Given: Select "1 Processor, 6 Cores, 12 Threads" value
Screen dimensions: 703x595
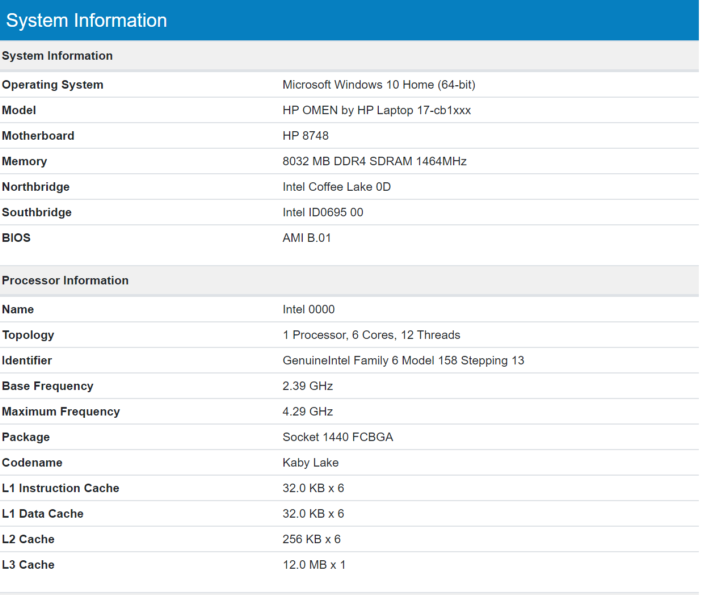Looking at the screenshot, I should pos(371,335).
